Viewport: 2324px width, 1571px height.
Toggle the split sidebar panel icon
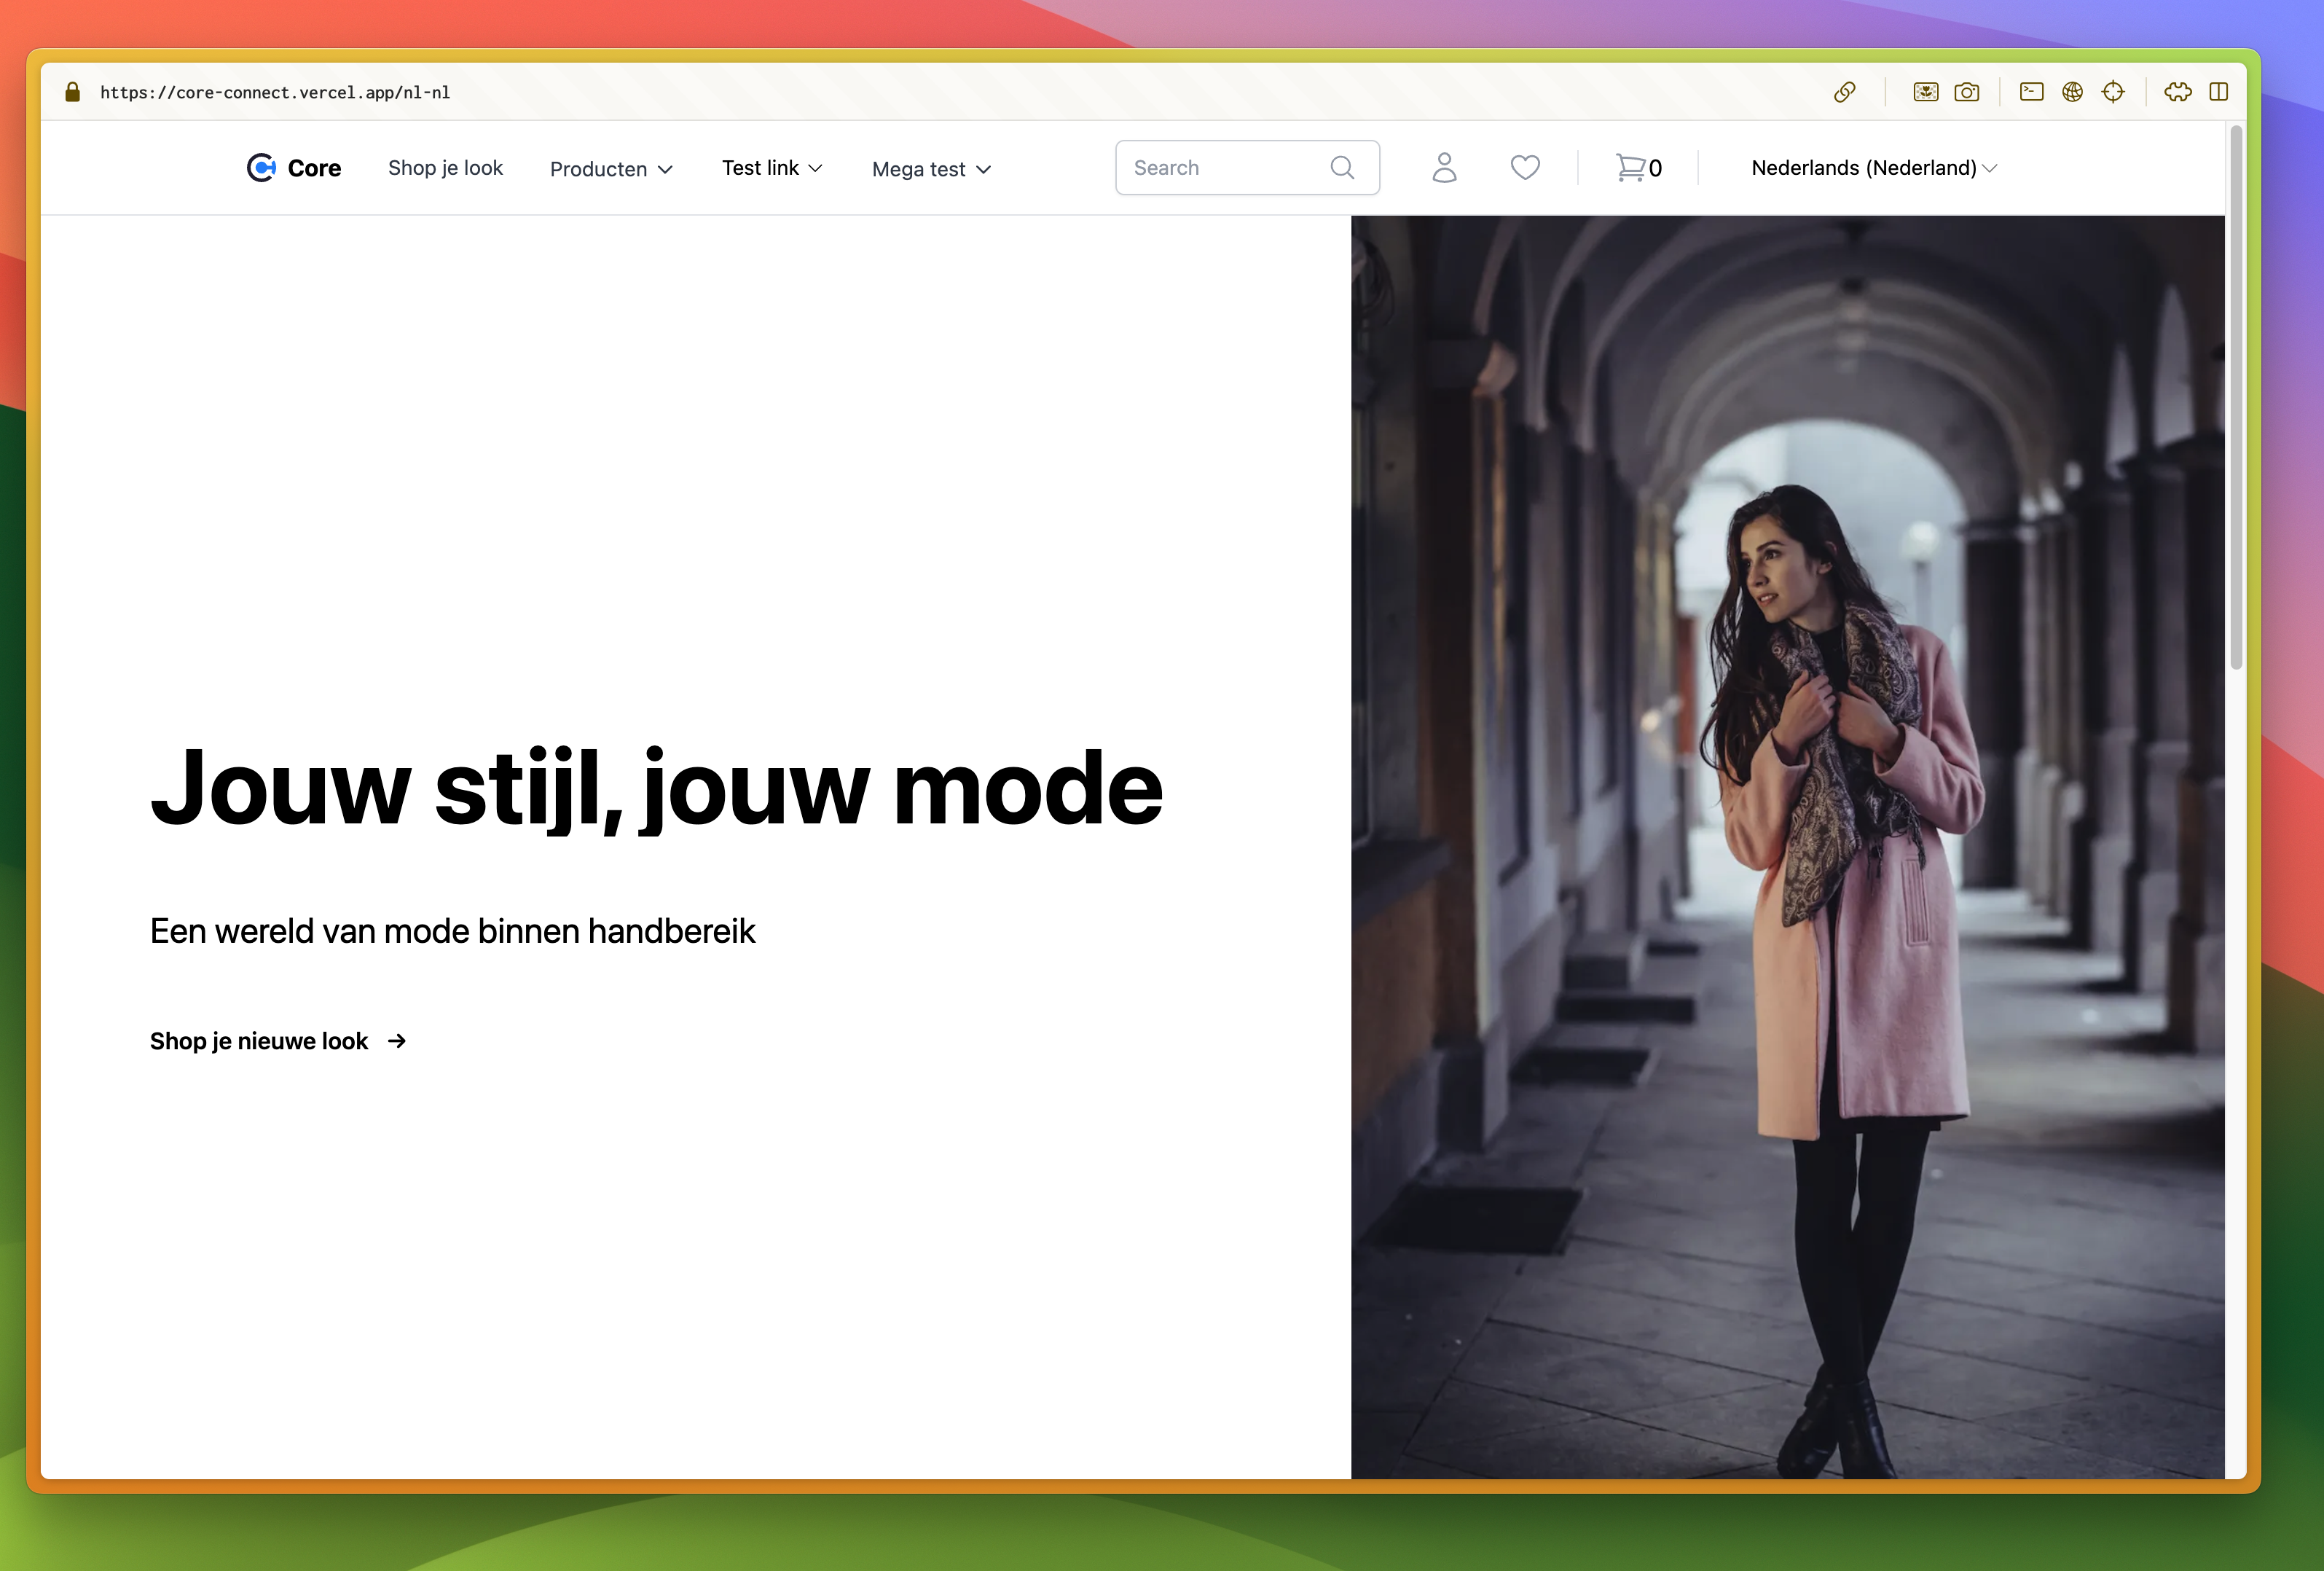point(2218,92)
